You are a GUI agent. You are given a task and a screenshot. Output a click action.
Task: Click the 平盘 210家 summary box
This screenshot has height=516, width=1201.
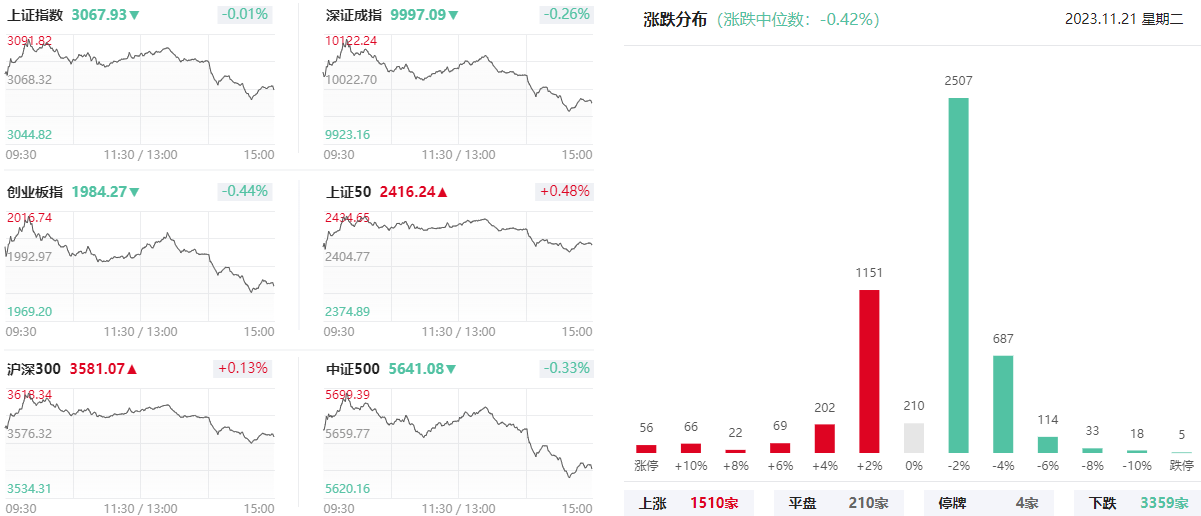click(x=838, y=503)
